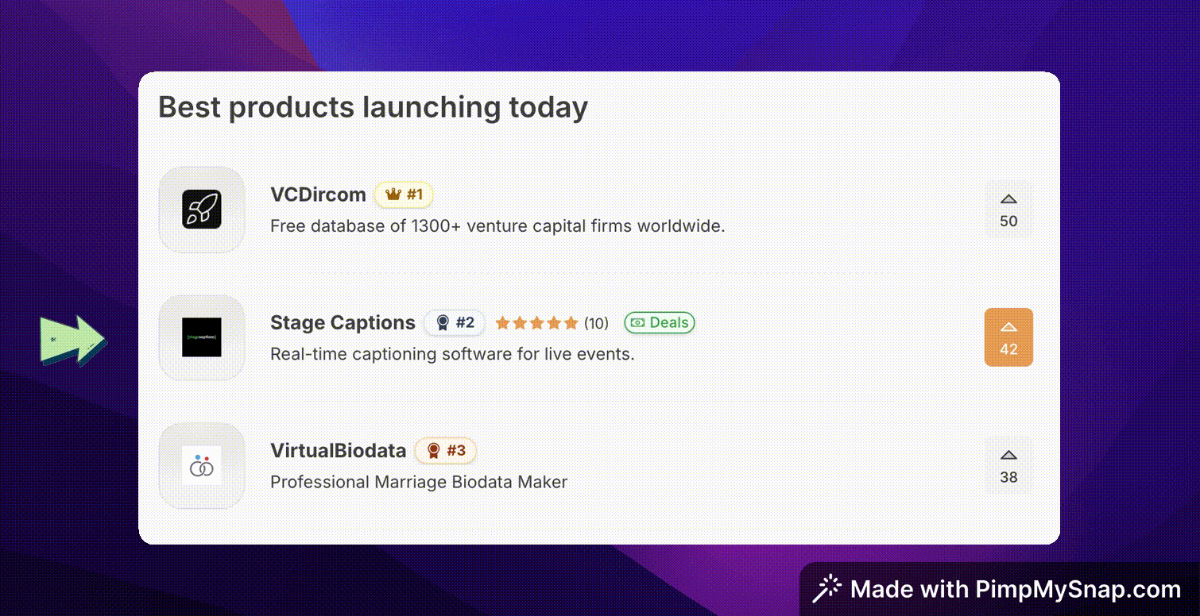This screenshot has height=616, width=1200.
Task: Click the PimpMySnap magic wand icon
Action: (x=827, y=589)
